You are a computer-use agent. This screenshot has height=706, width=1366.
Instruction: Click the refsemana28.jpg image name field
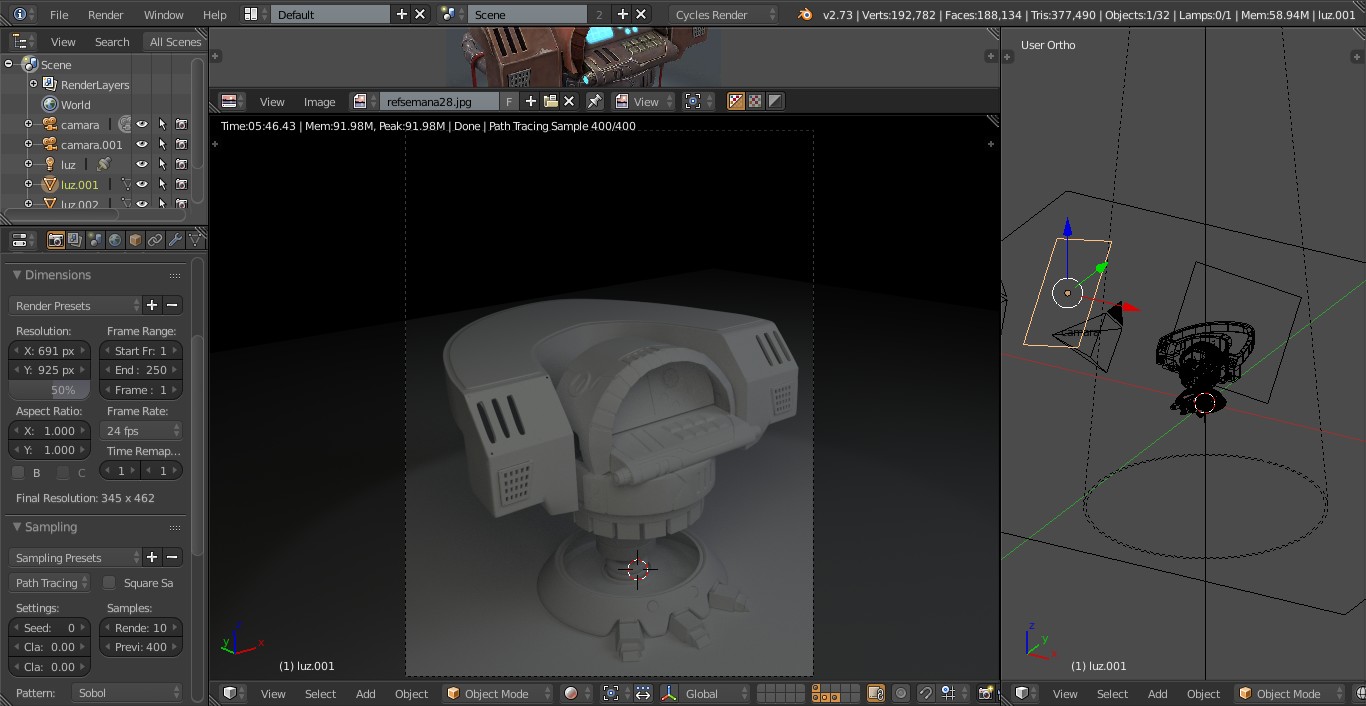[439, 101]
